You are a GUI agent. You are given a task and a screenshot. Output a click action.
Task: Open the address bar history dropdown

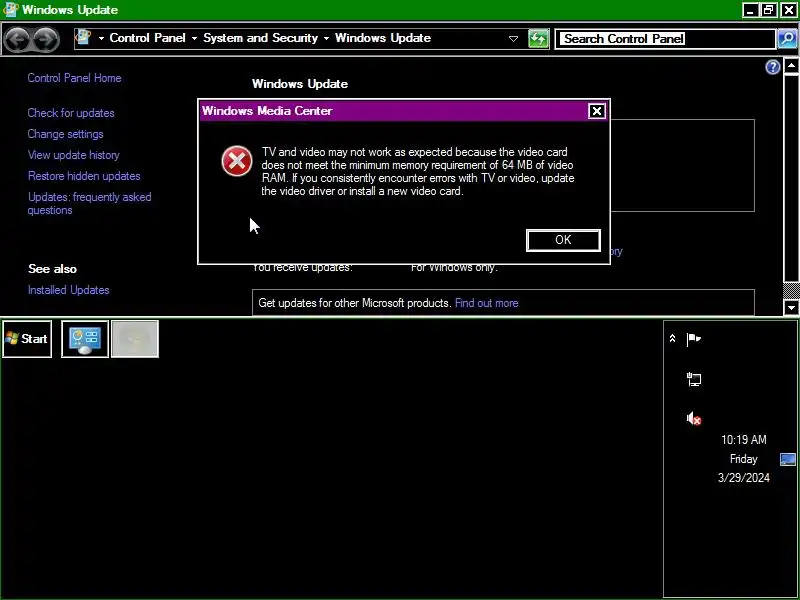click(x=513, y=39)
